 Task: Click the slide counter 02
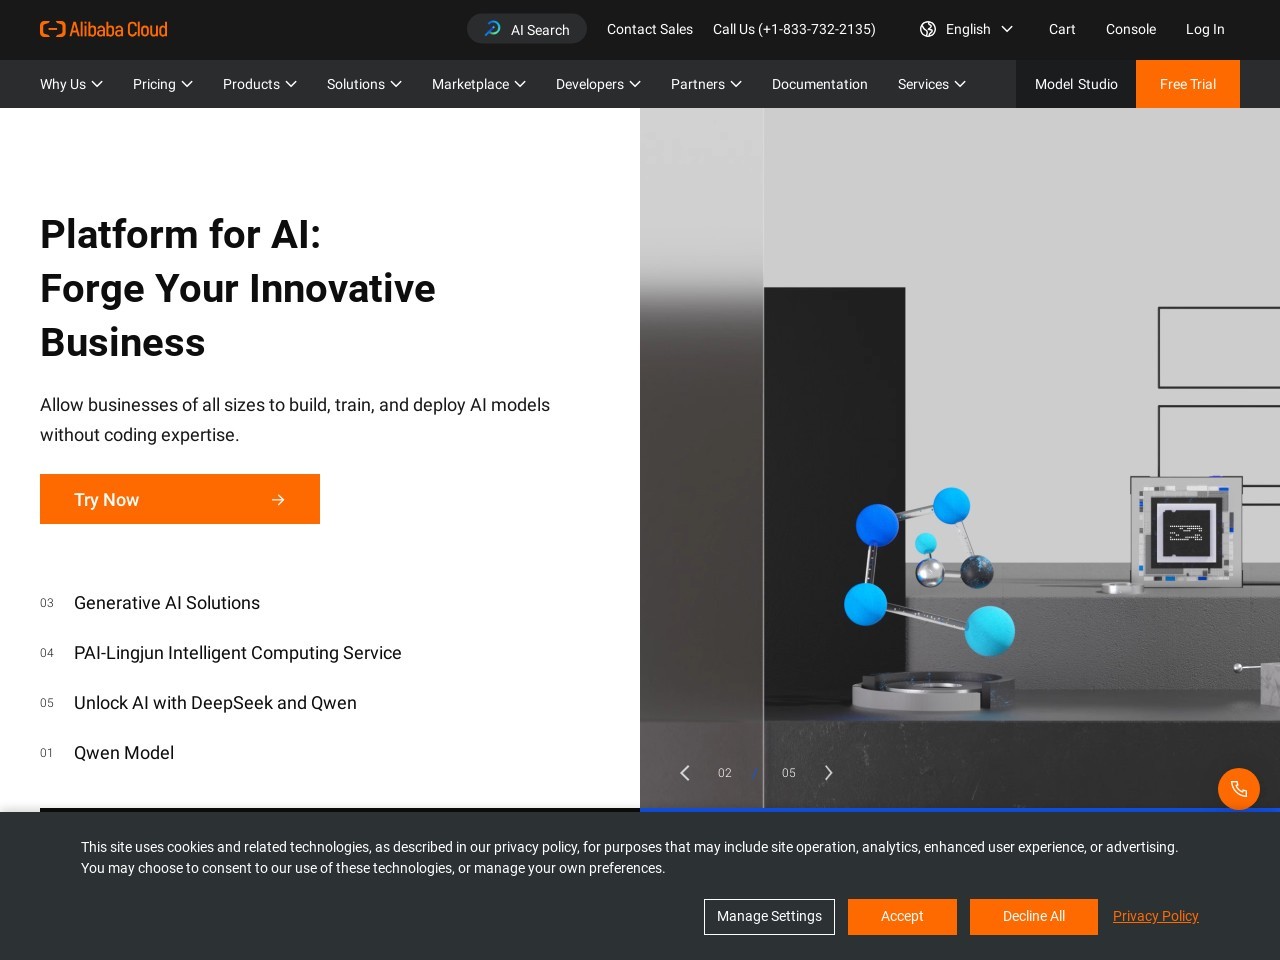[725, 773]
